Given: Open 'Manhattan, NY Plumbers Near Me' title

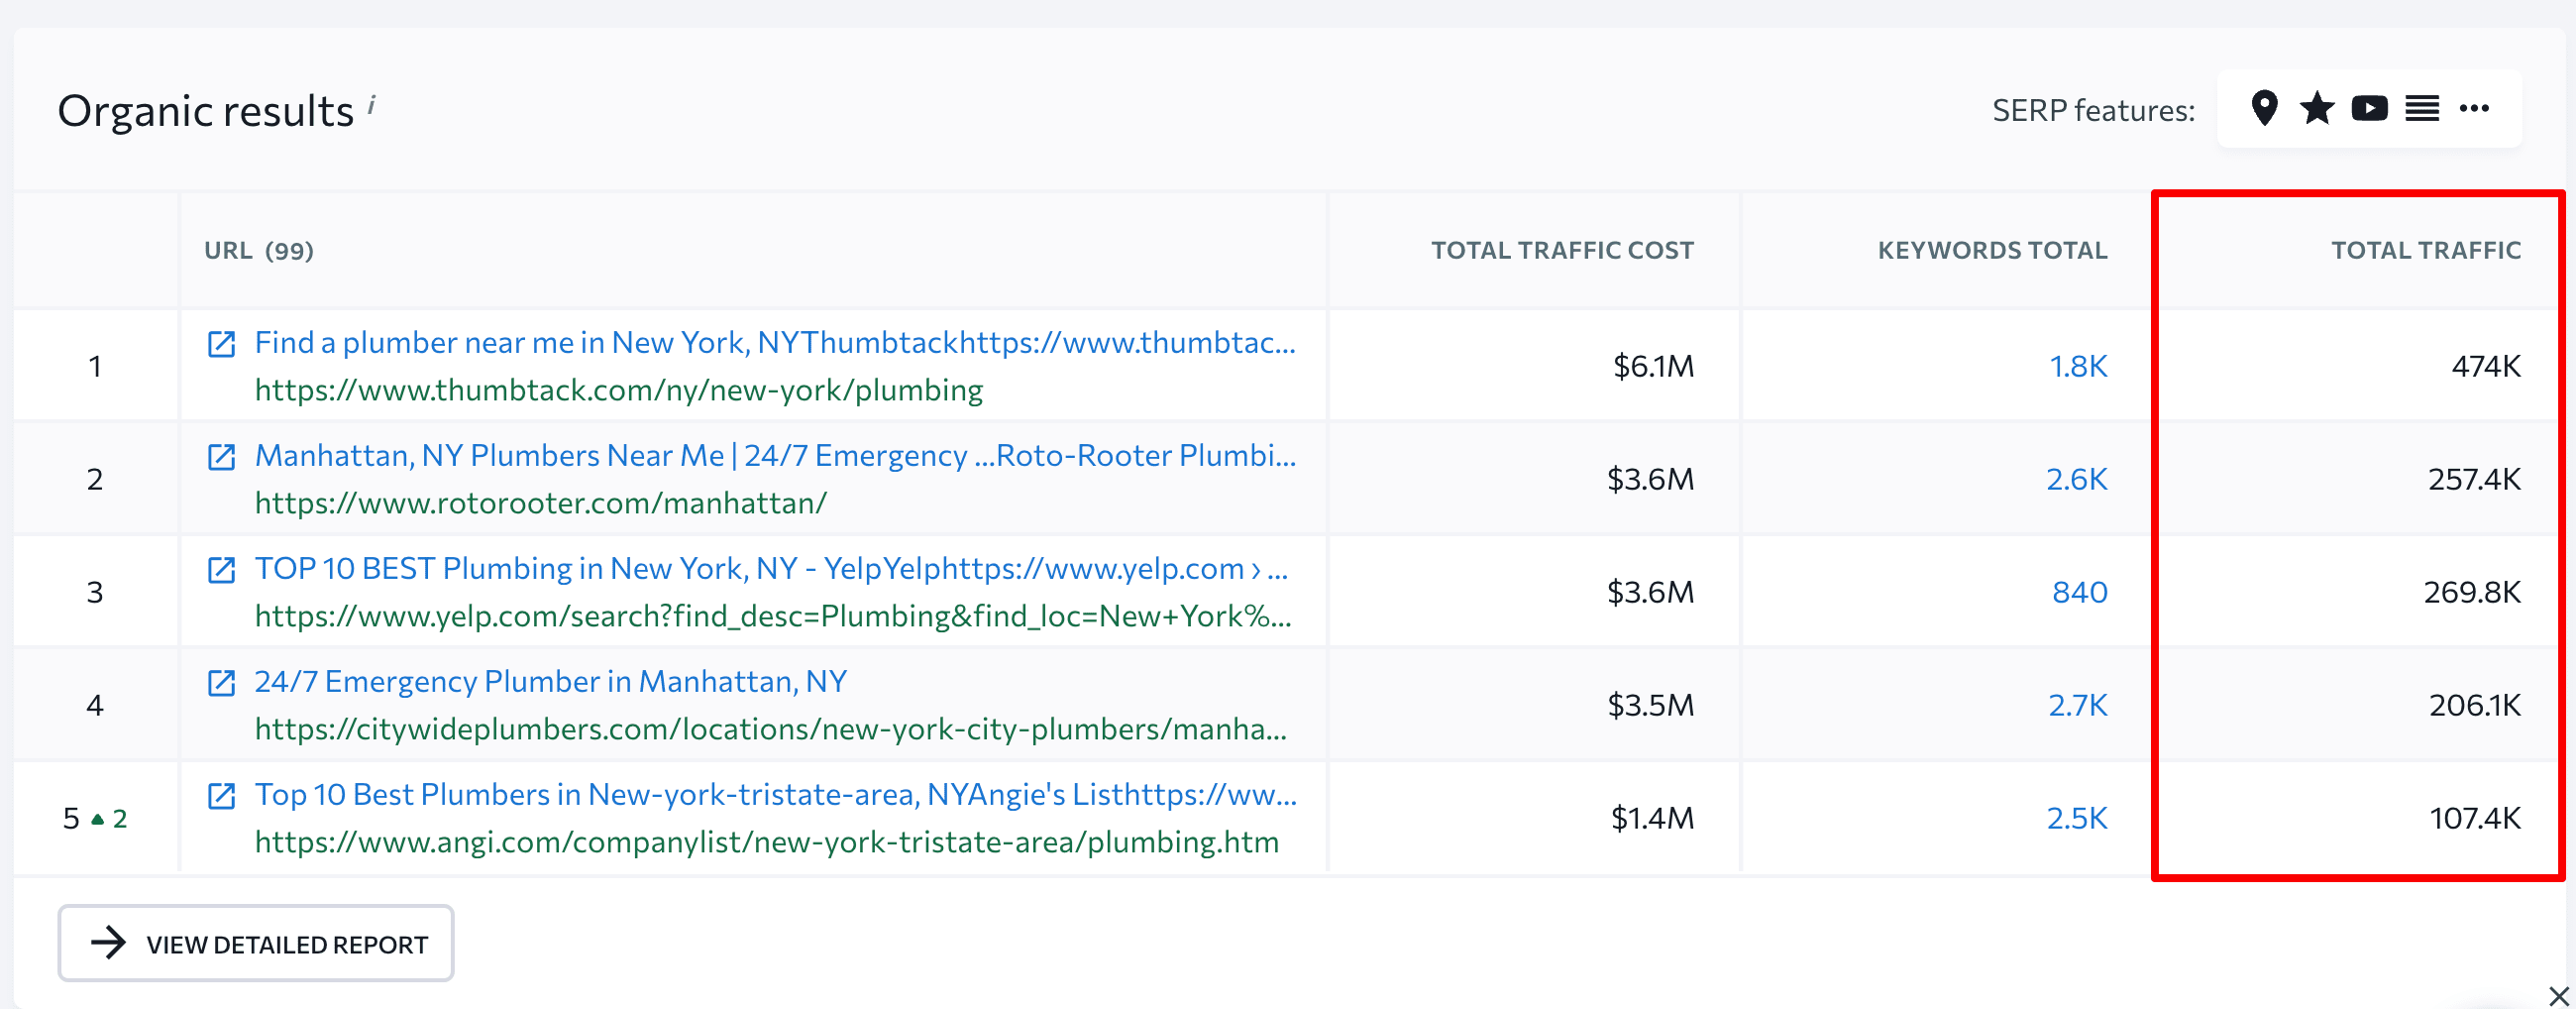Looking at the screenshot, I should coord(775,455).
